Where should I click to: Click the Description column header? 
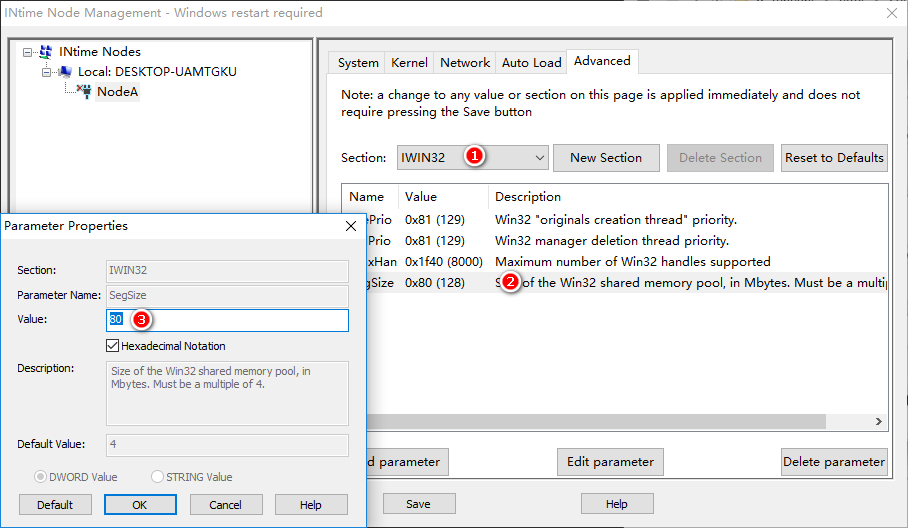(688, 197)
